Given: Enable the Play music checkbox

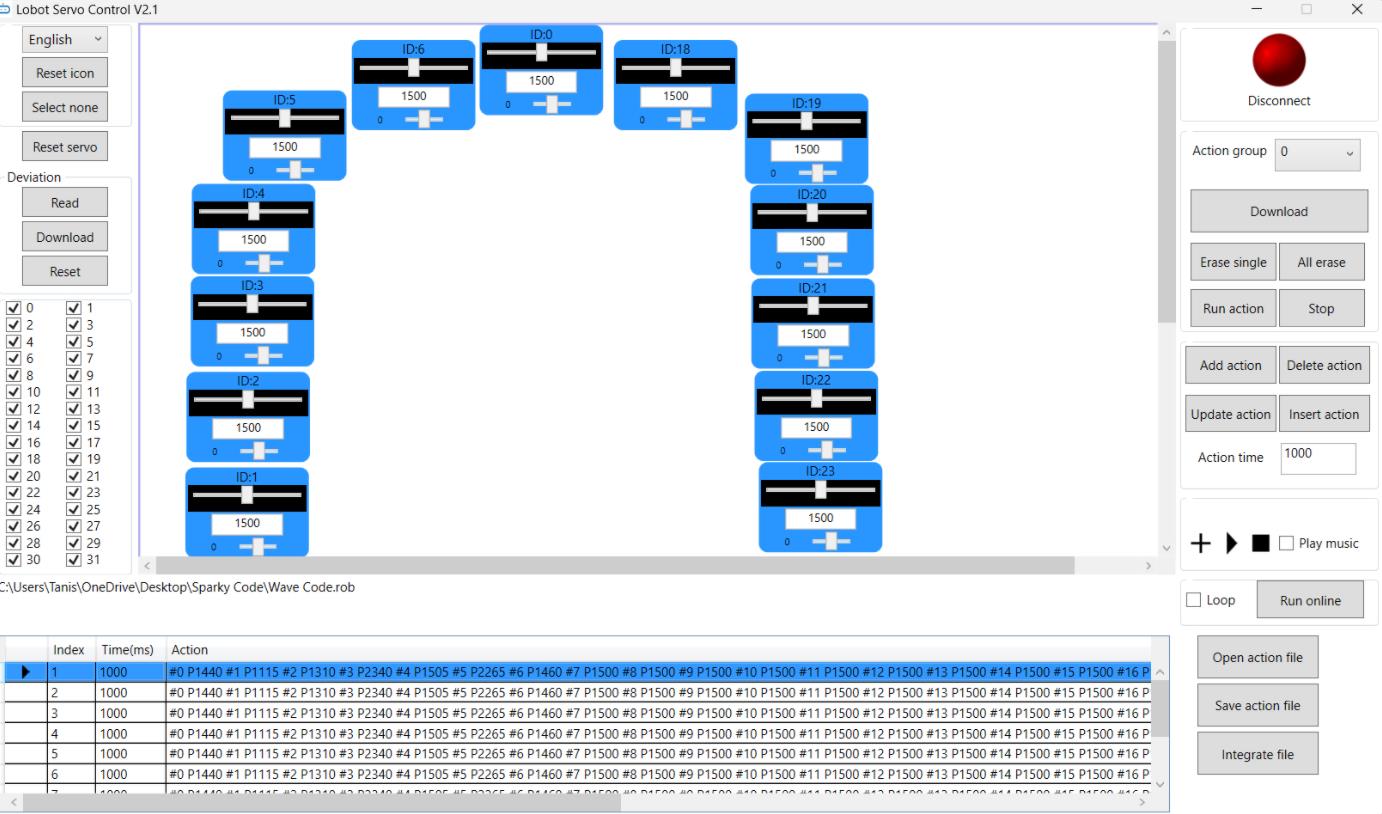Looking at the screenshot, I should coord(1287,543).
